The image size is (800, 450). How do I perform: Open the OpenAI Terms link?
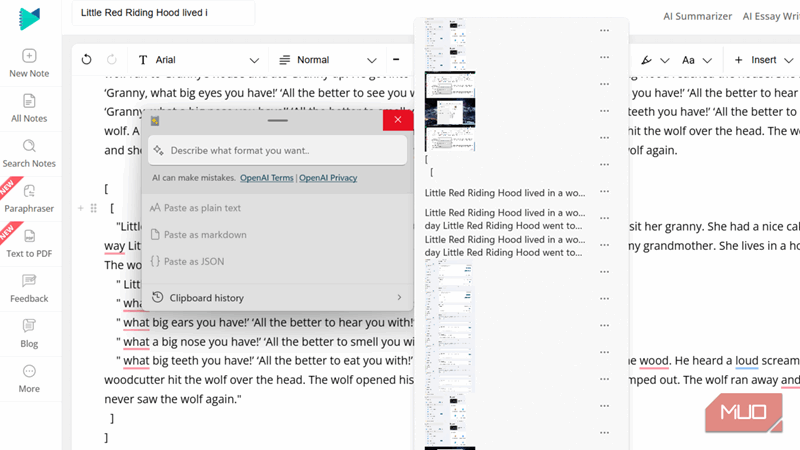[x=266, y=178]
